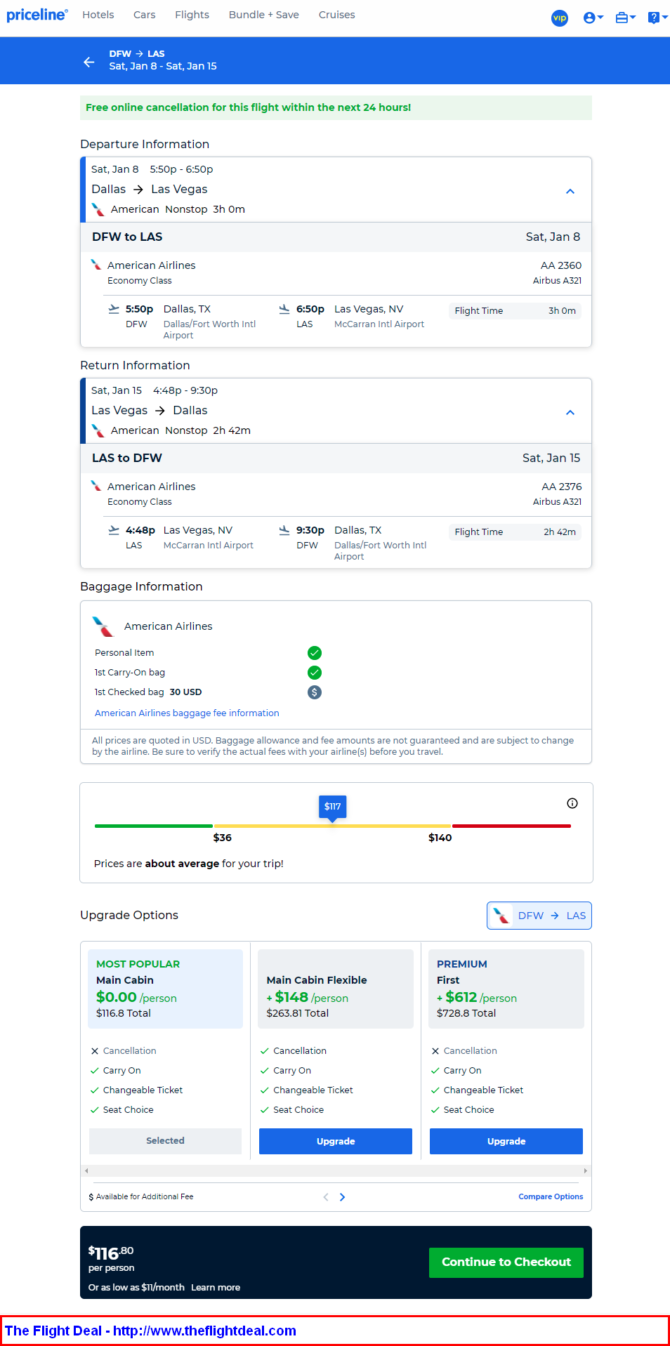670x1346 pixels.
Task: Collapse the return flight details
Action: tap(570, 412)
